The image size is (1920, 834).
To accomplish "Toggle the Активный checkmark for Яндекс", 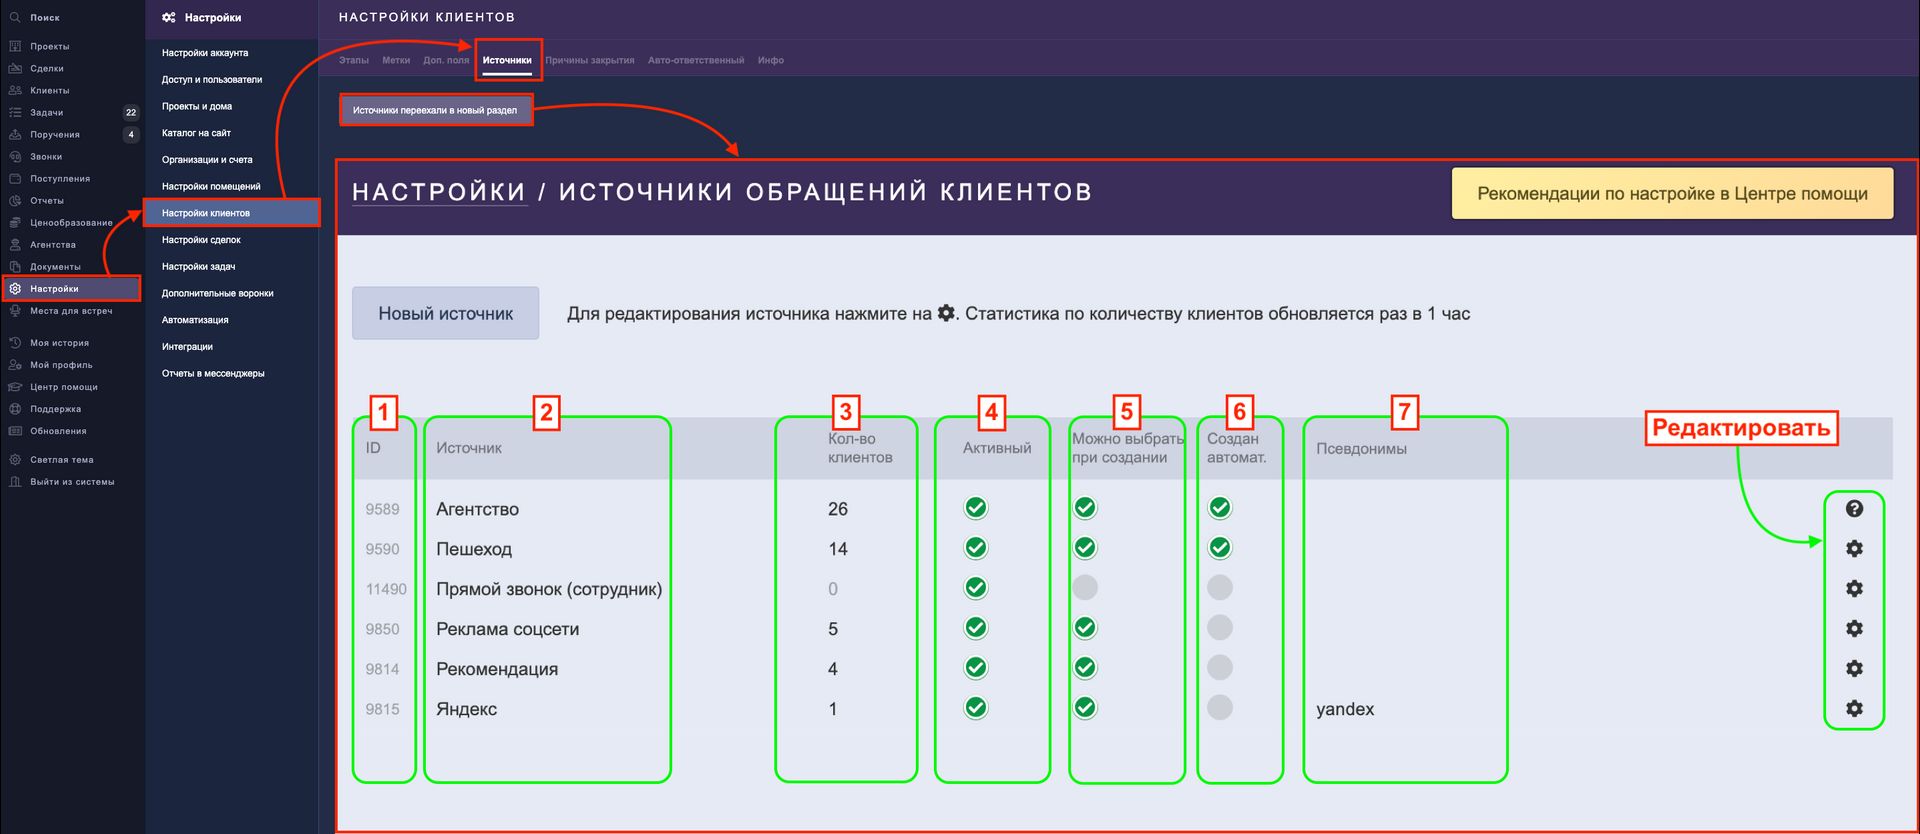I will click(x=976, y=708).
